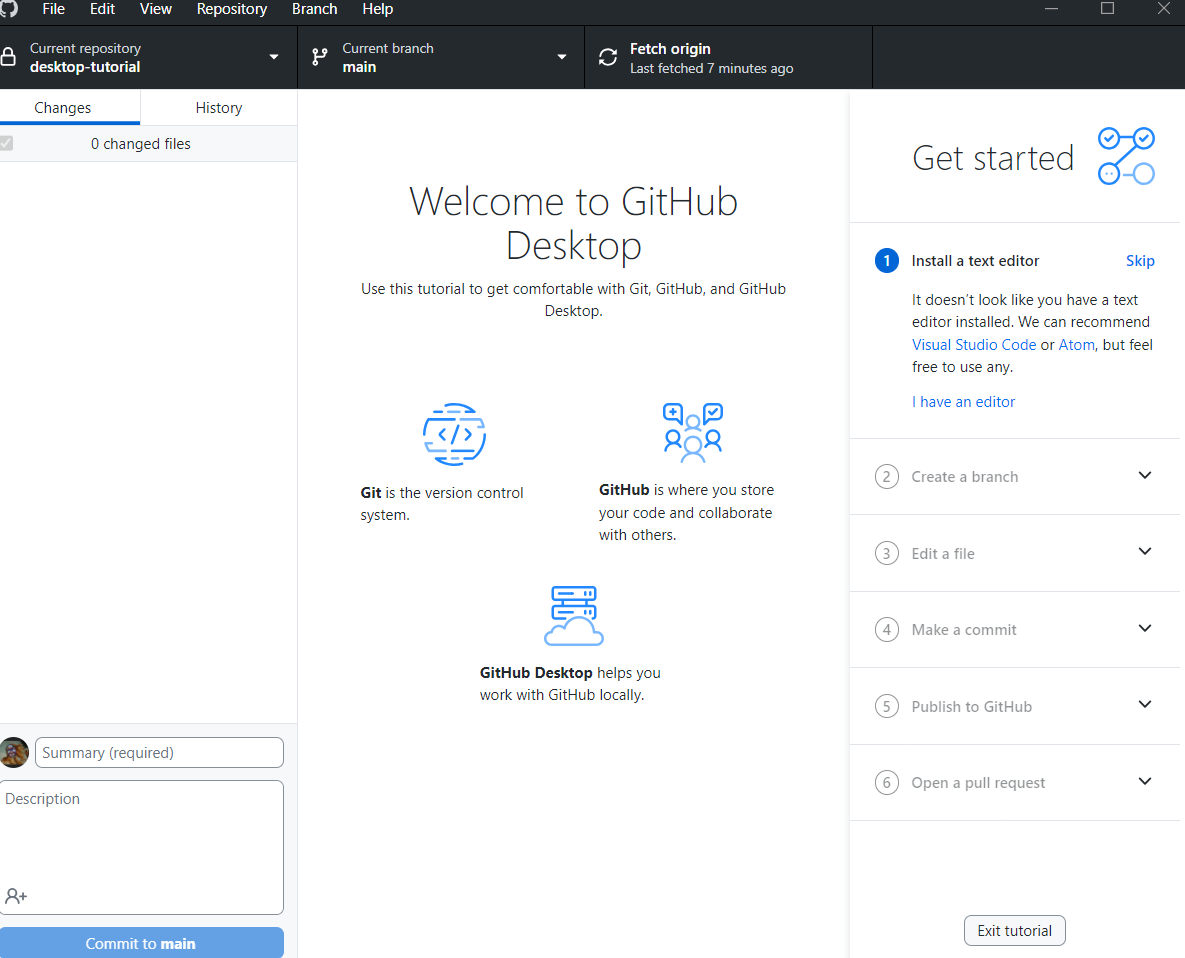Click step 1 number badge
This screenshot has height=958, width=1185.
(x=886, y=261)
